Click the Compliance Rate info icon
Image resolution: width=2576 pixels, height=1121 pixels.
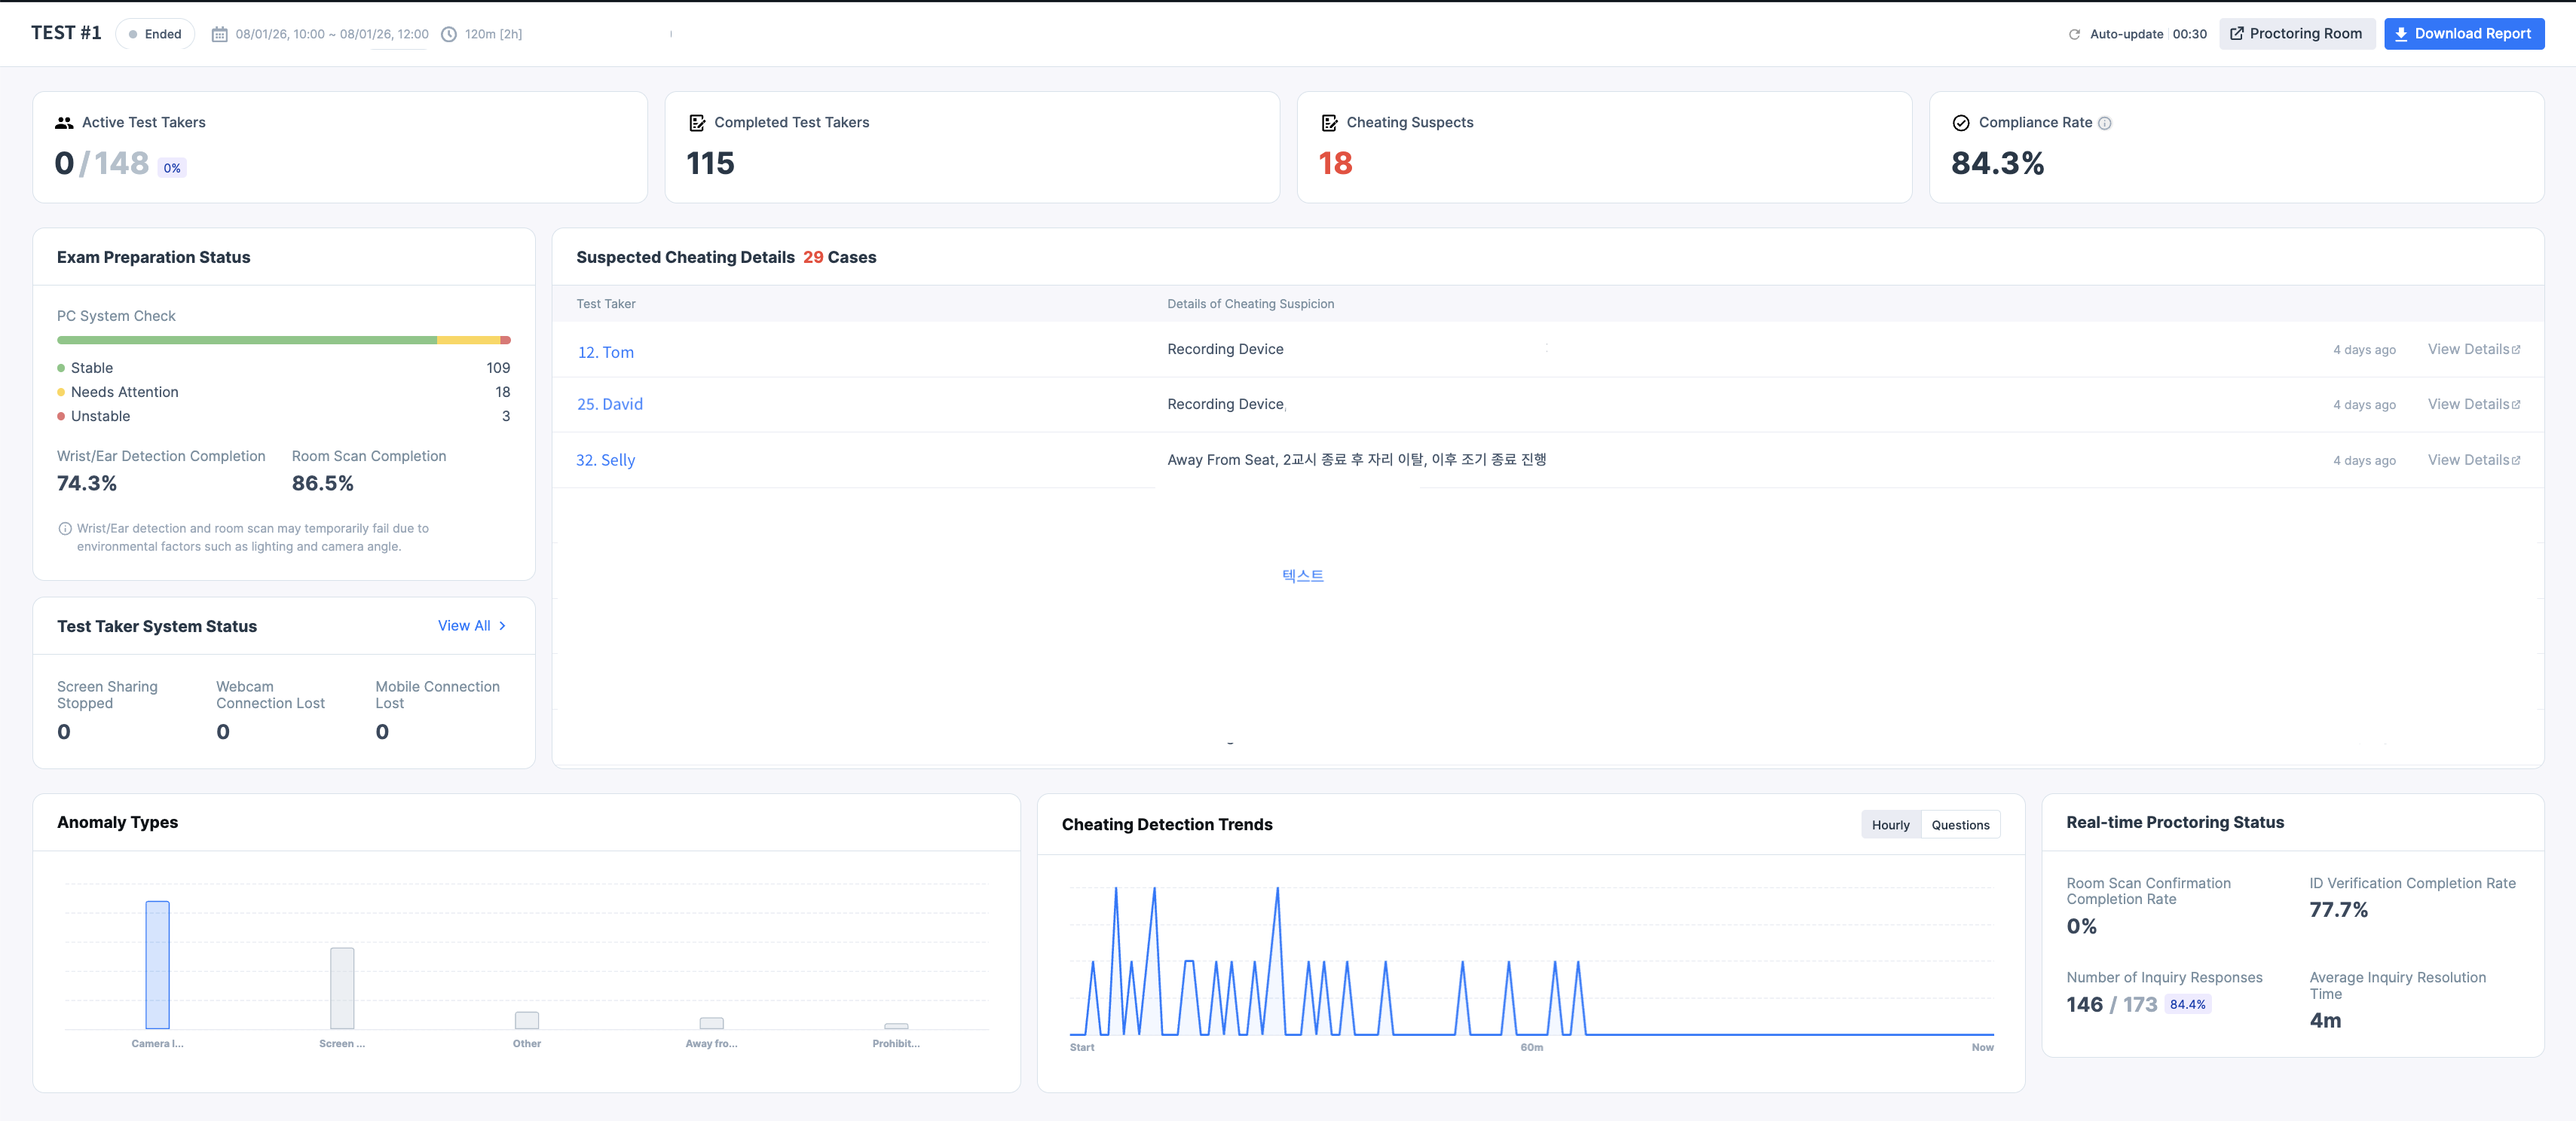coord(2105,123)
